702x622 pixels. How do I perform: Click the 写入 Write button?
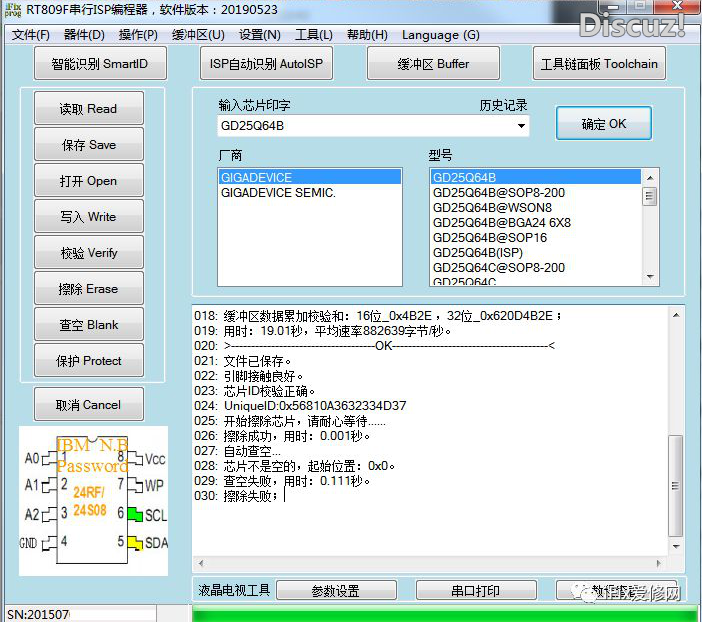point(89,216)
